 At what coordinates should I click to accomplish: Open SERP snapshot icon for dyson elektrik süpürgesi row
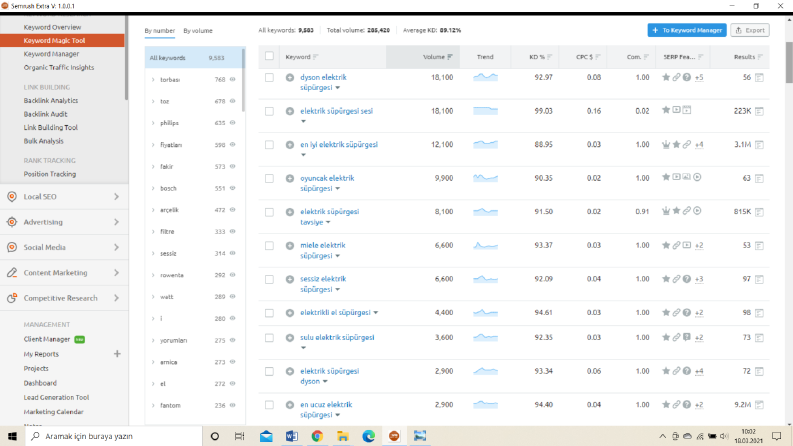pos(759,77)
